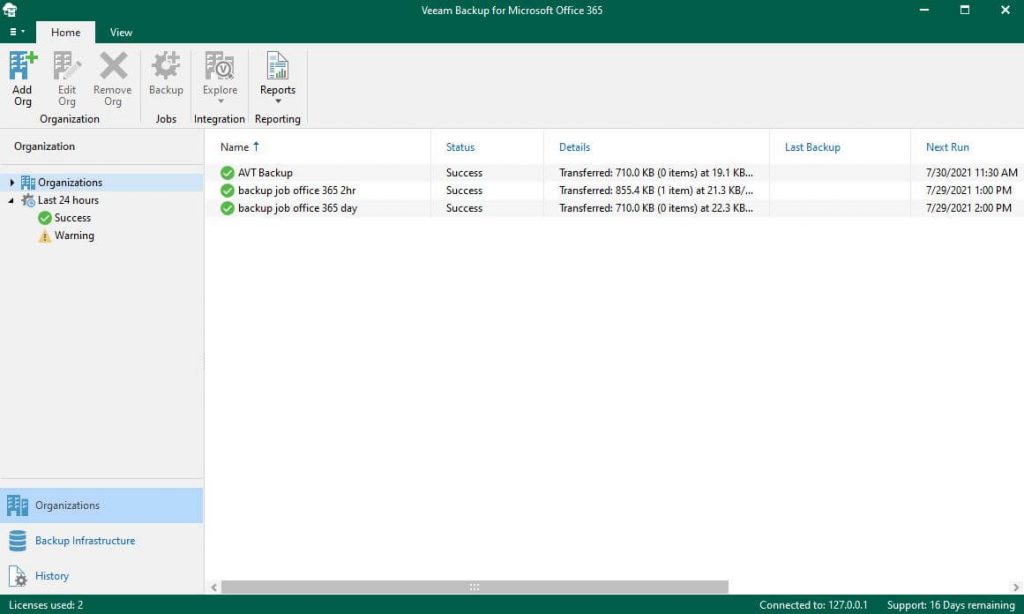Click green check icon for 365 day job
This screenshot has height=614, width=1024.
(227, 208)
